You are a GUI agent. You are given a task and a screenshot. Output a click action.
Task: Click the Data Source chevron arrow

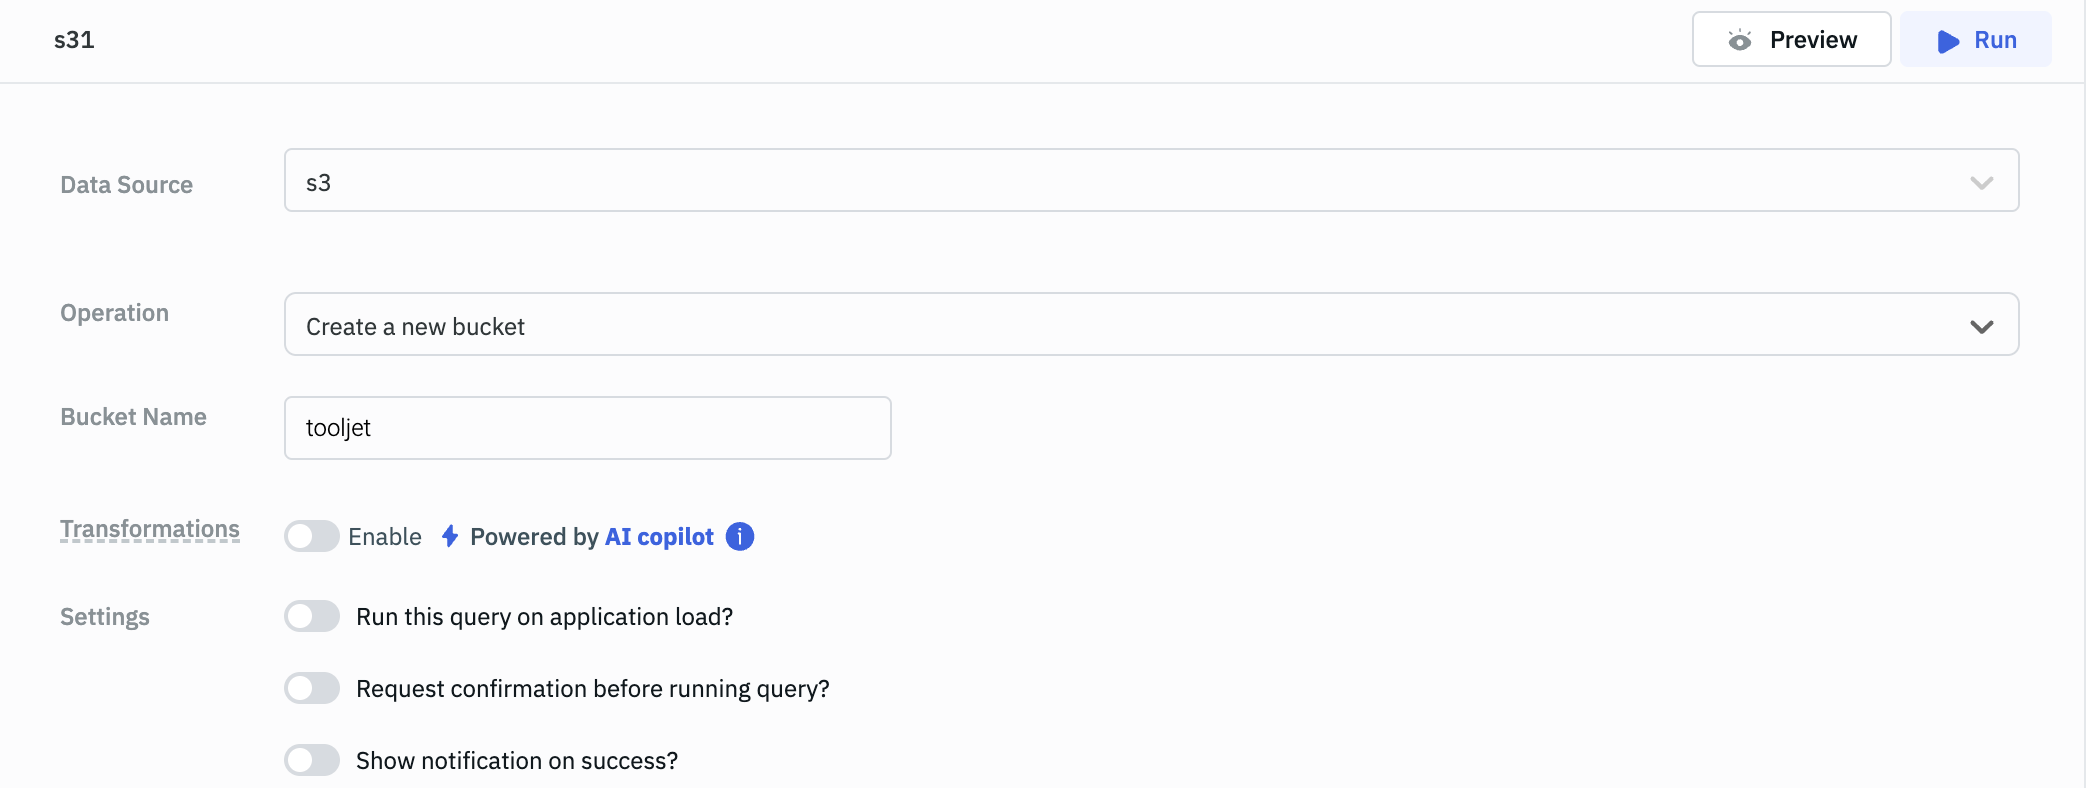tap(1981, 183)
